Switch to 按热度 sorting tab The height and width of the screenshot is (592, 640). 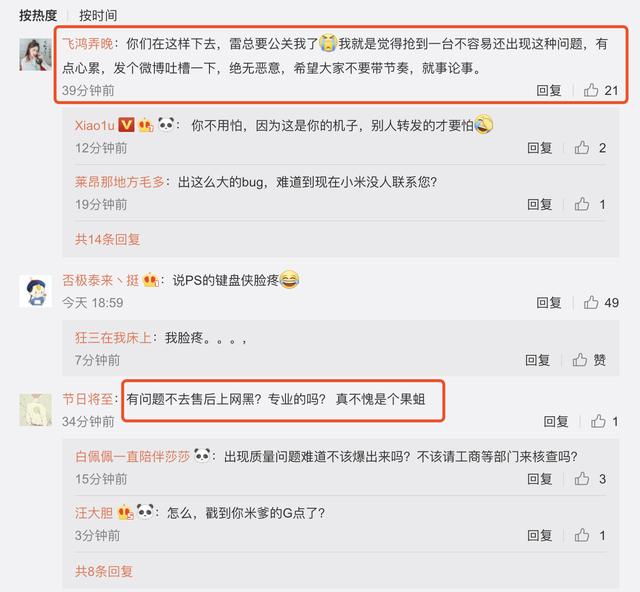coord(38,16)
